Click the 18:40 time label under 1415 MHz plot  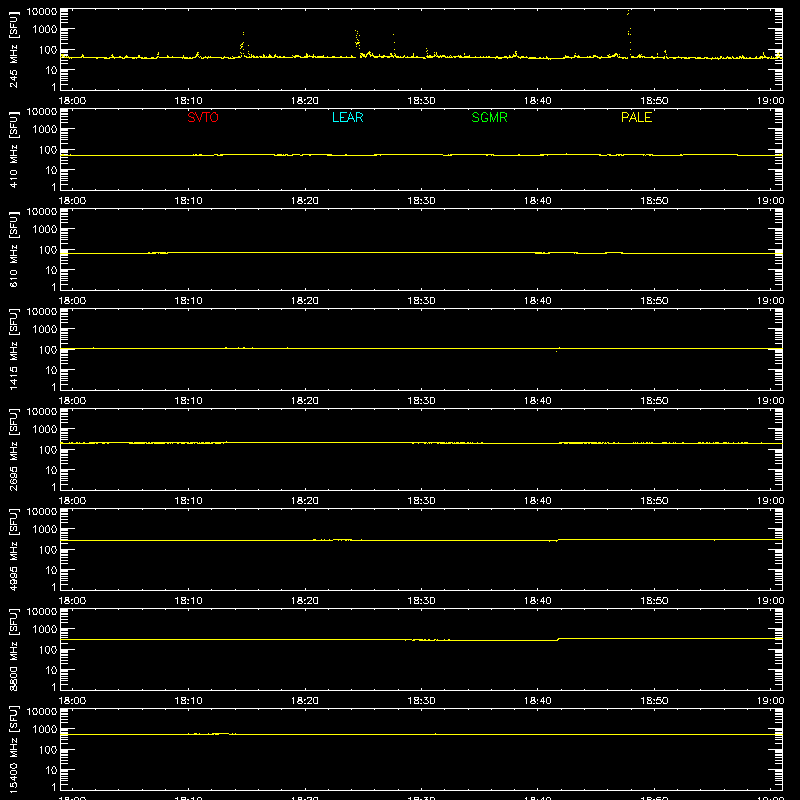point(538,401)
